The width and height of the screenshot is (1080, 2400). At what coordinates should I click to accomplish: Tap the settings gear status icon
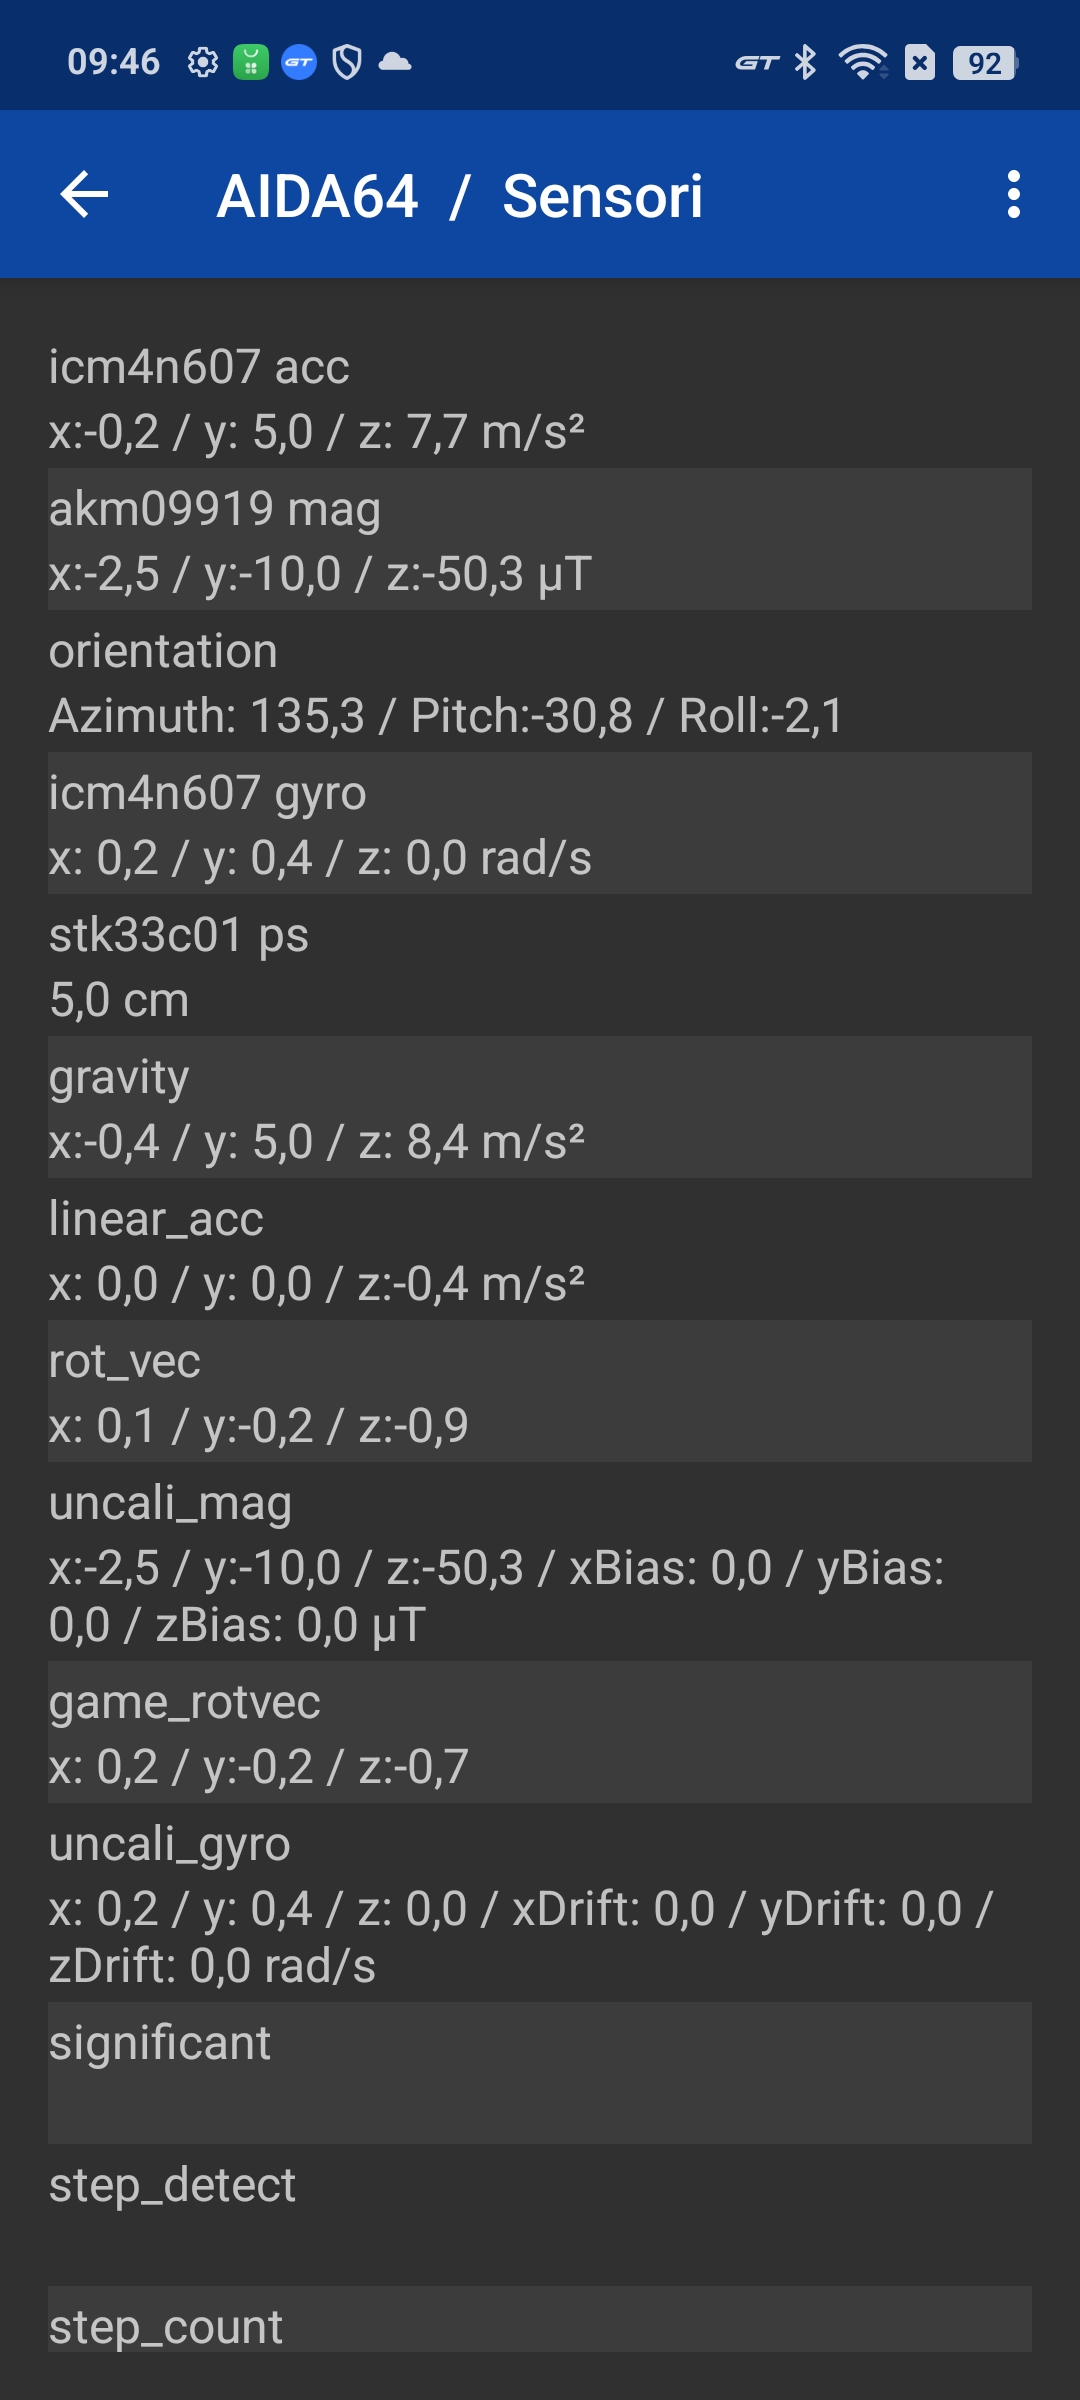point(203,63)
